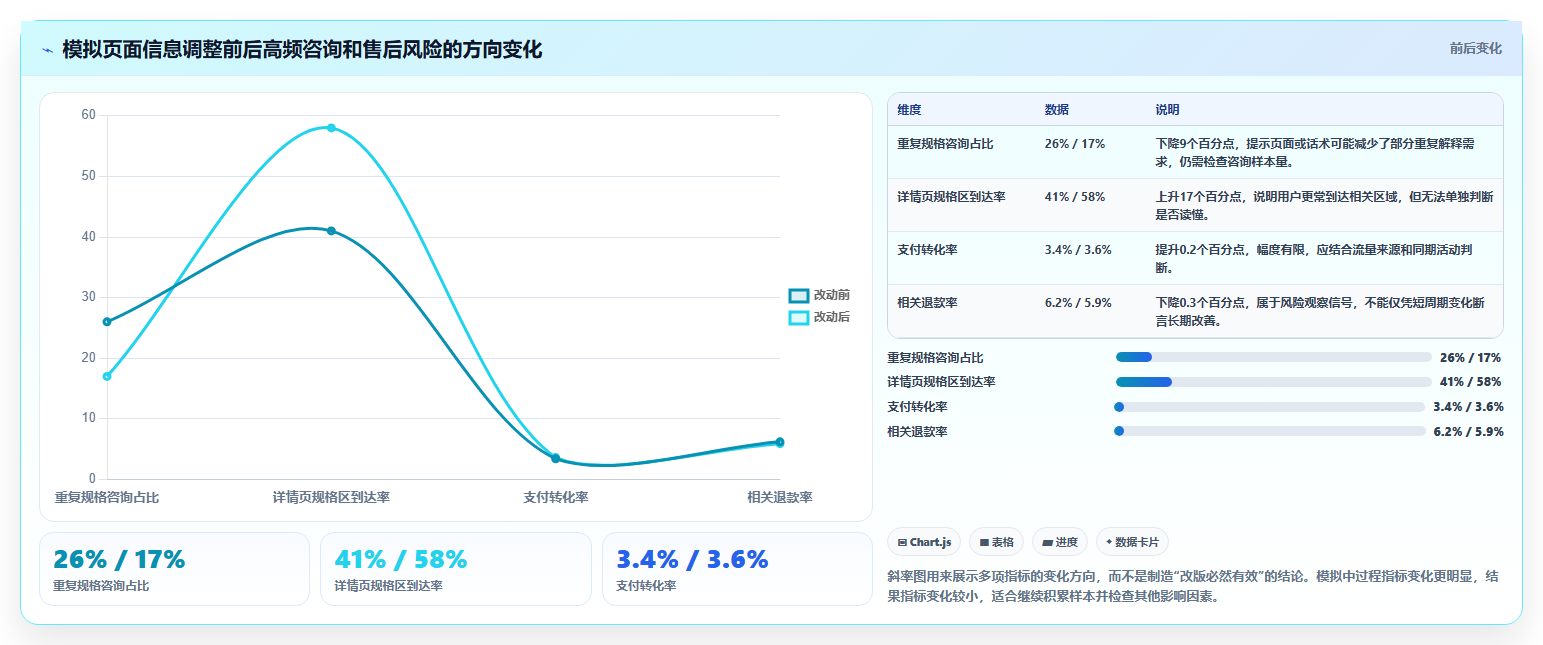Click the 维度 column header
This screenshot has width=1543, height=645.
coord(909,110)
